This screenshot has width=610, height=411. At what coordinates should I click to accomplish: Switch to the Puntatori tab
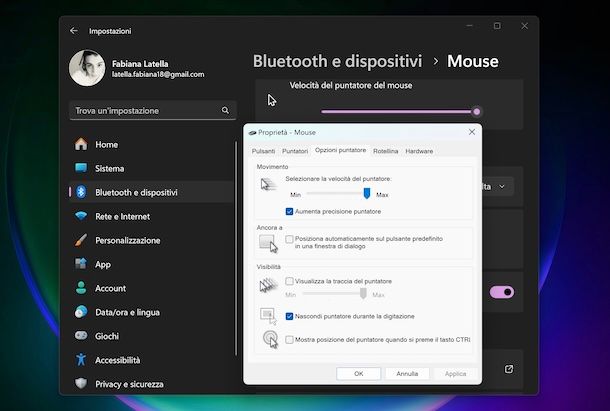click(x=295, y=151)
